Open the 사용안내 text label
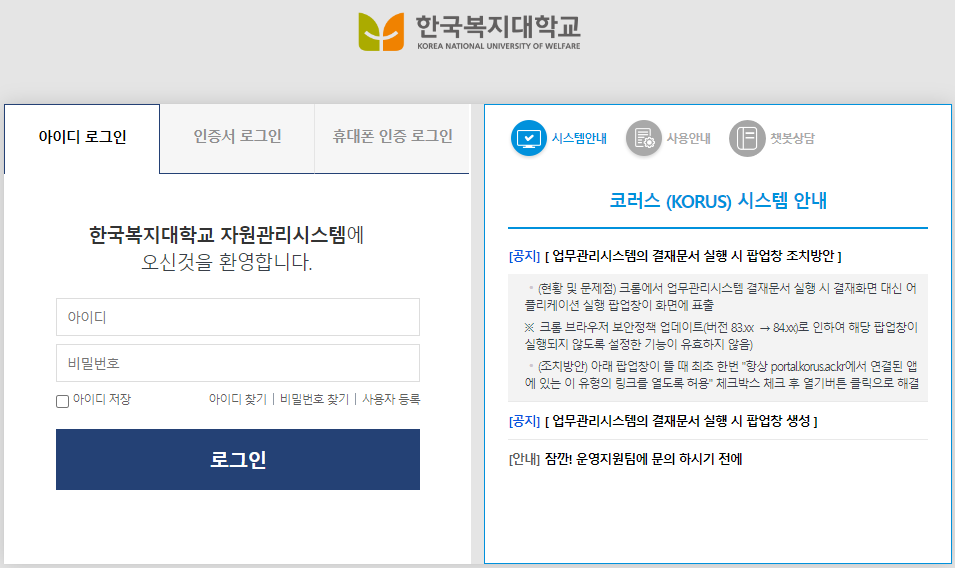This screenshot has width=955, height=568. tap(689, 139)
